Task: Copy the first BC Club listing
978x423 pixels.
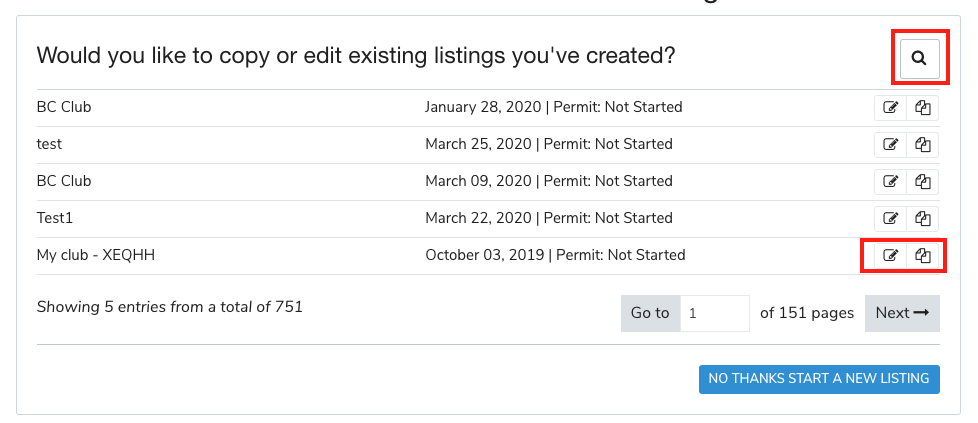Action: tap(923, 108)
